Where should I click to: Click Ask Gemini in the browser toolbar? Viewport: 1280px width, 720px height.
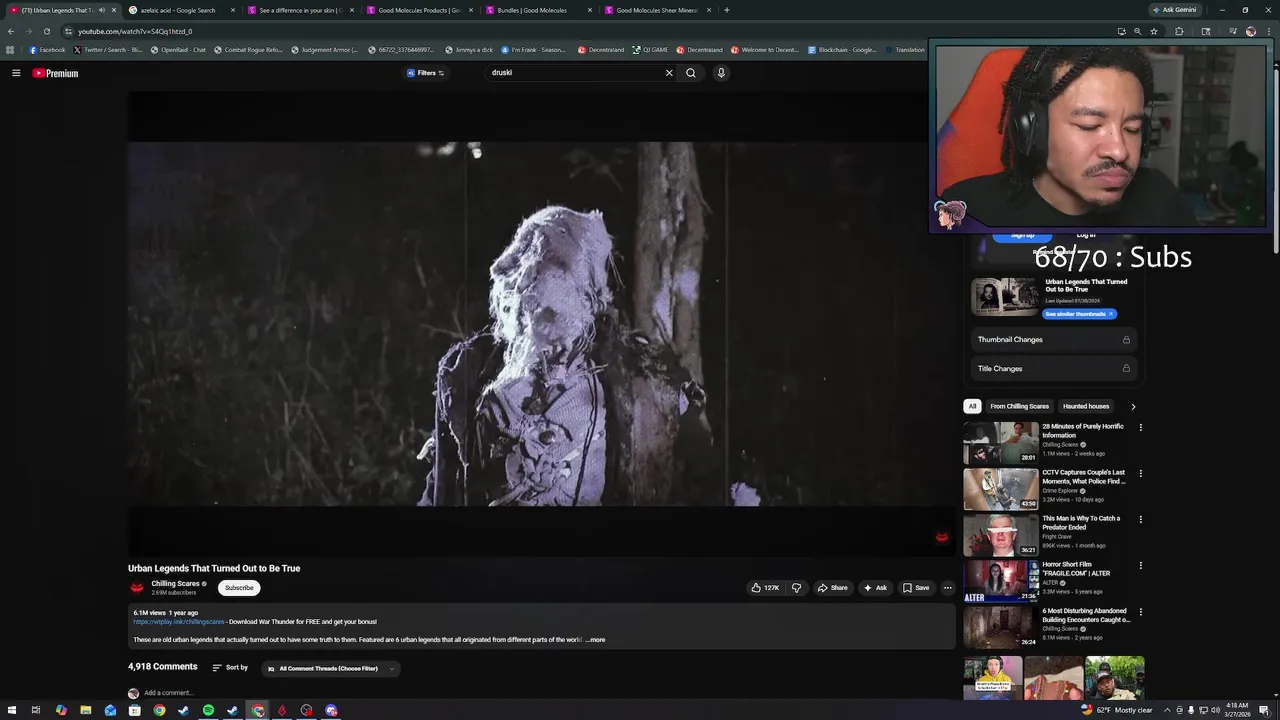[1174, 10]
